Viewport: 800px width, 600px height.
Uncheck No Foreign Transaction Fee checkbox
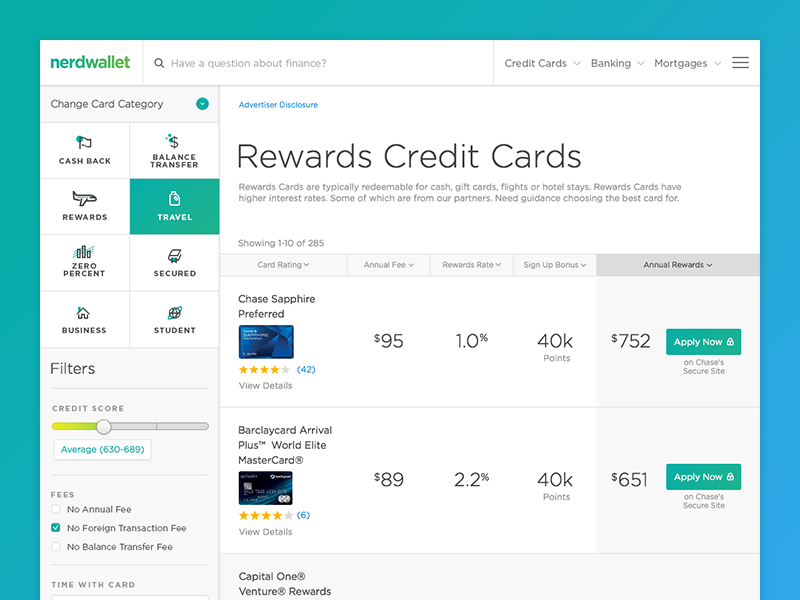point(56,528)
